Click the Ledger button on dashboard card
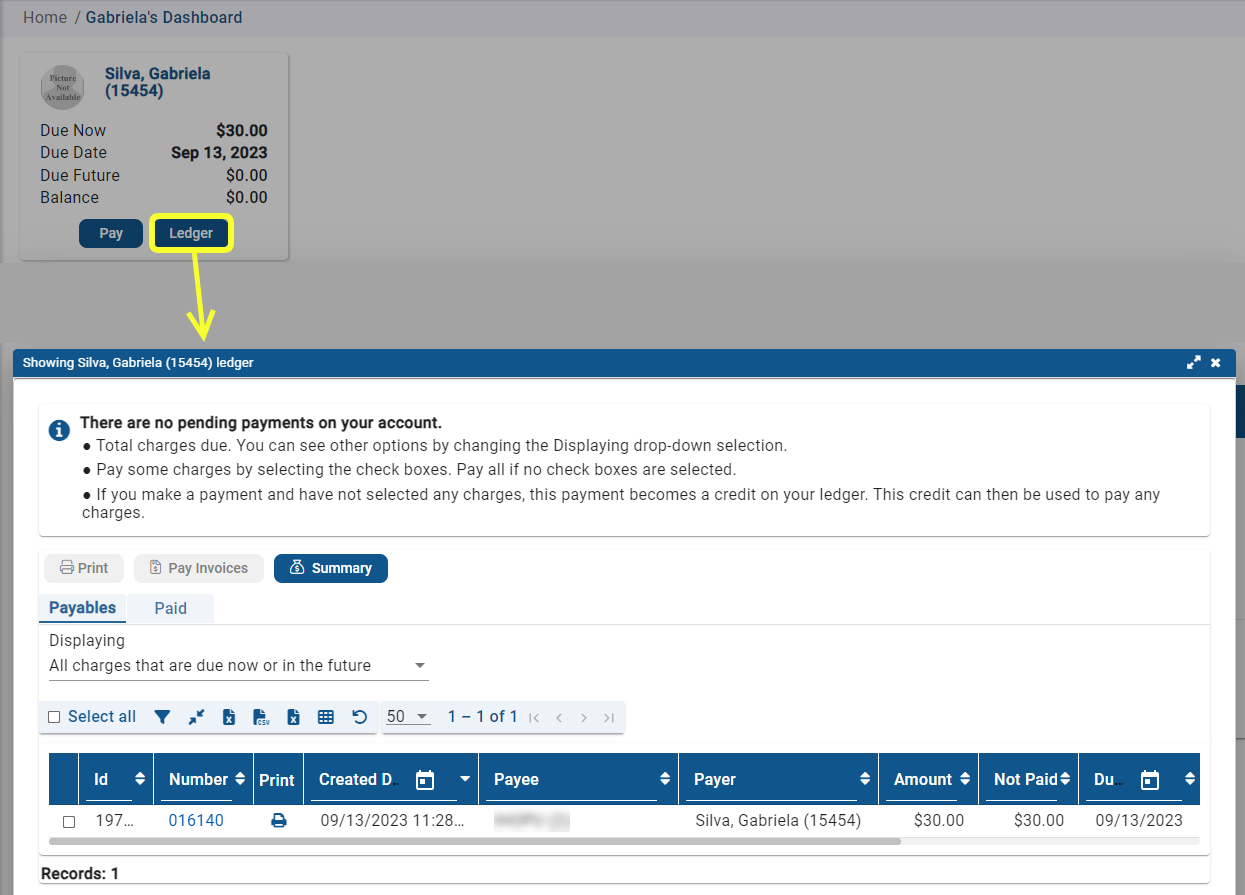 pyautogui.click(x=191, y=233)
